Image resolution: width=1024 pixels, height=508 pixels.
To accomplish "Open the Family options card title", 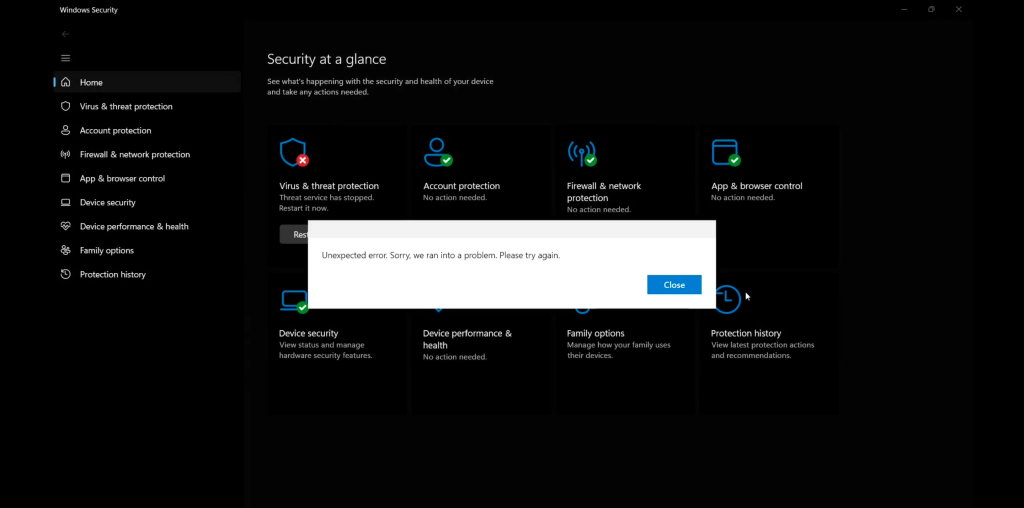I will (596, 333).
